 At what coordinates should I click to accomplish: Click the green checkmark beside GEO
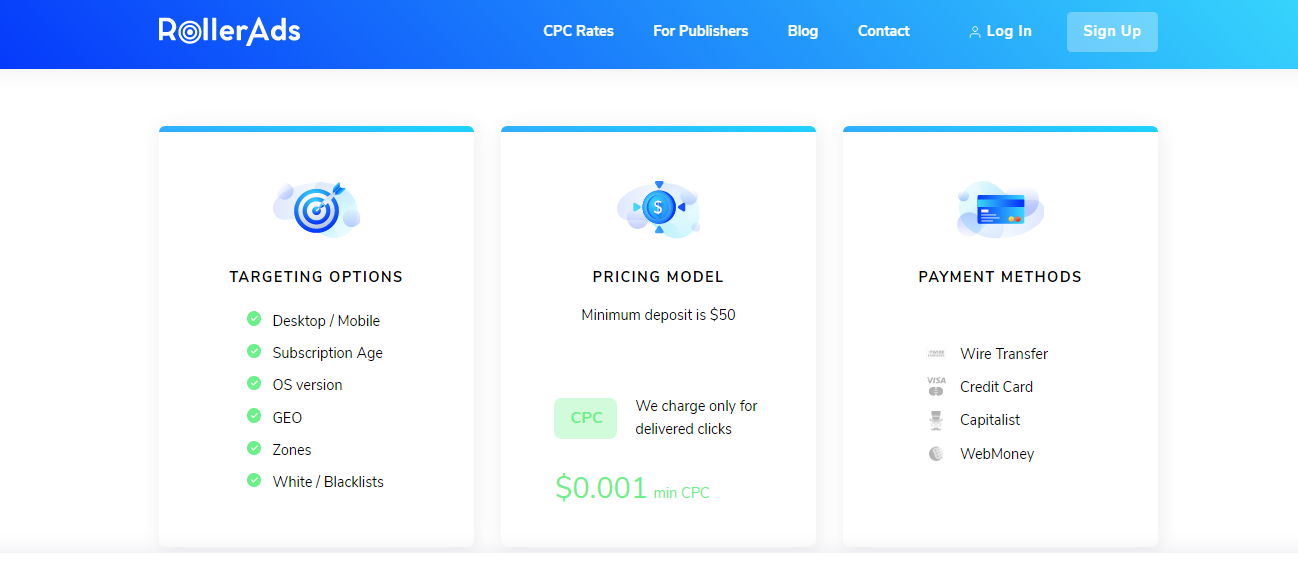[x=254, y=416]
